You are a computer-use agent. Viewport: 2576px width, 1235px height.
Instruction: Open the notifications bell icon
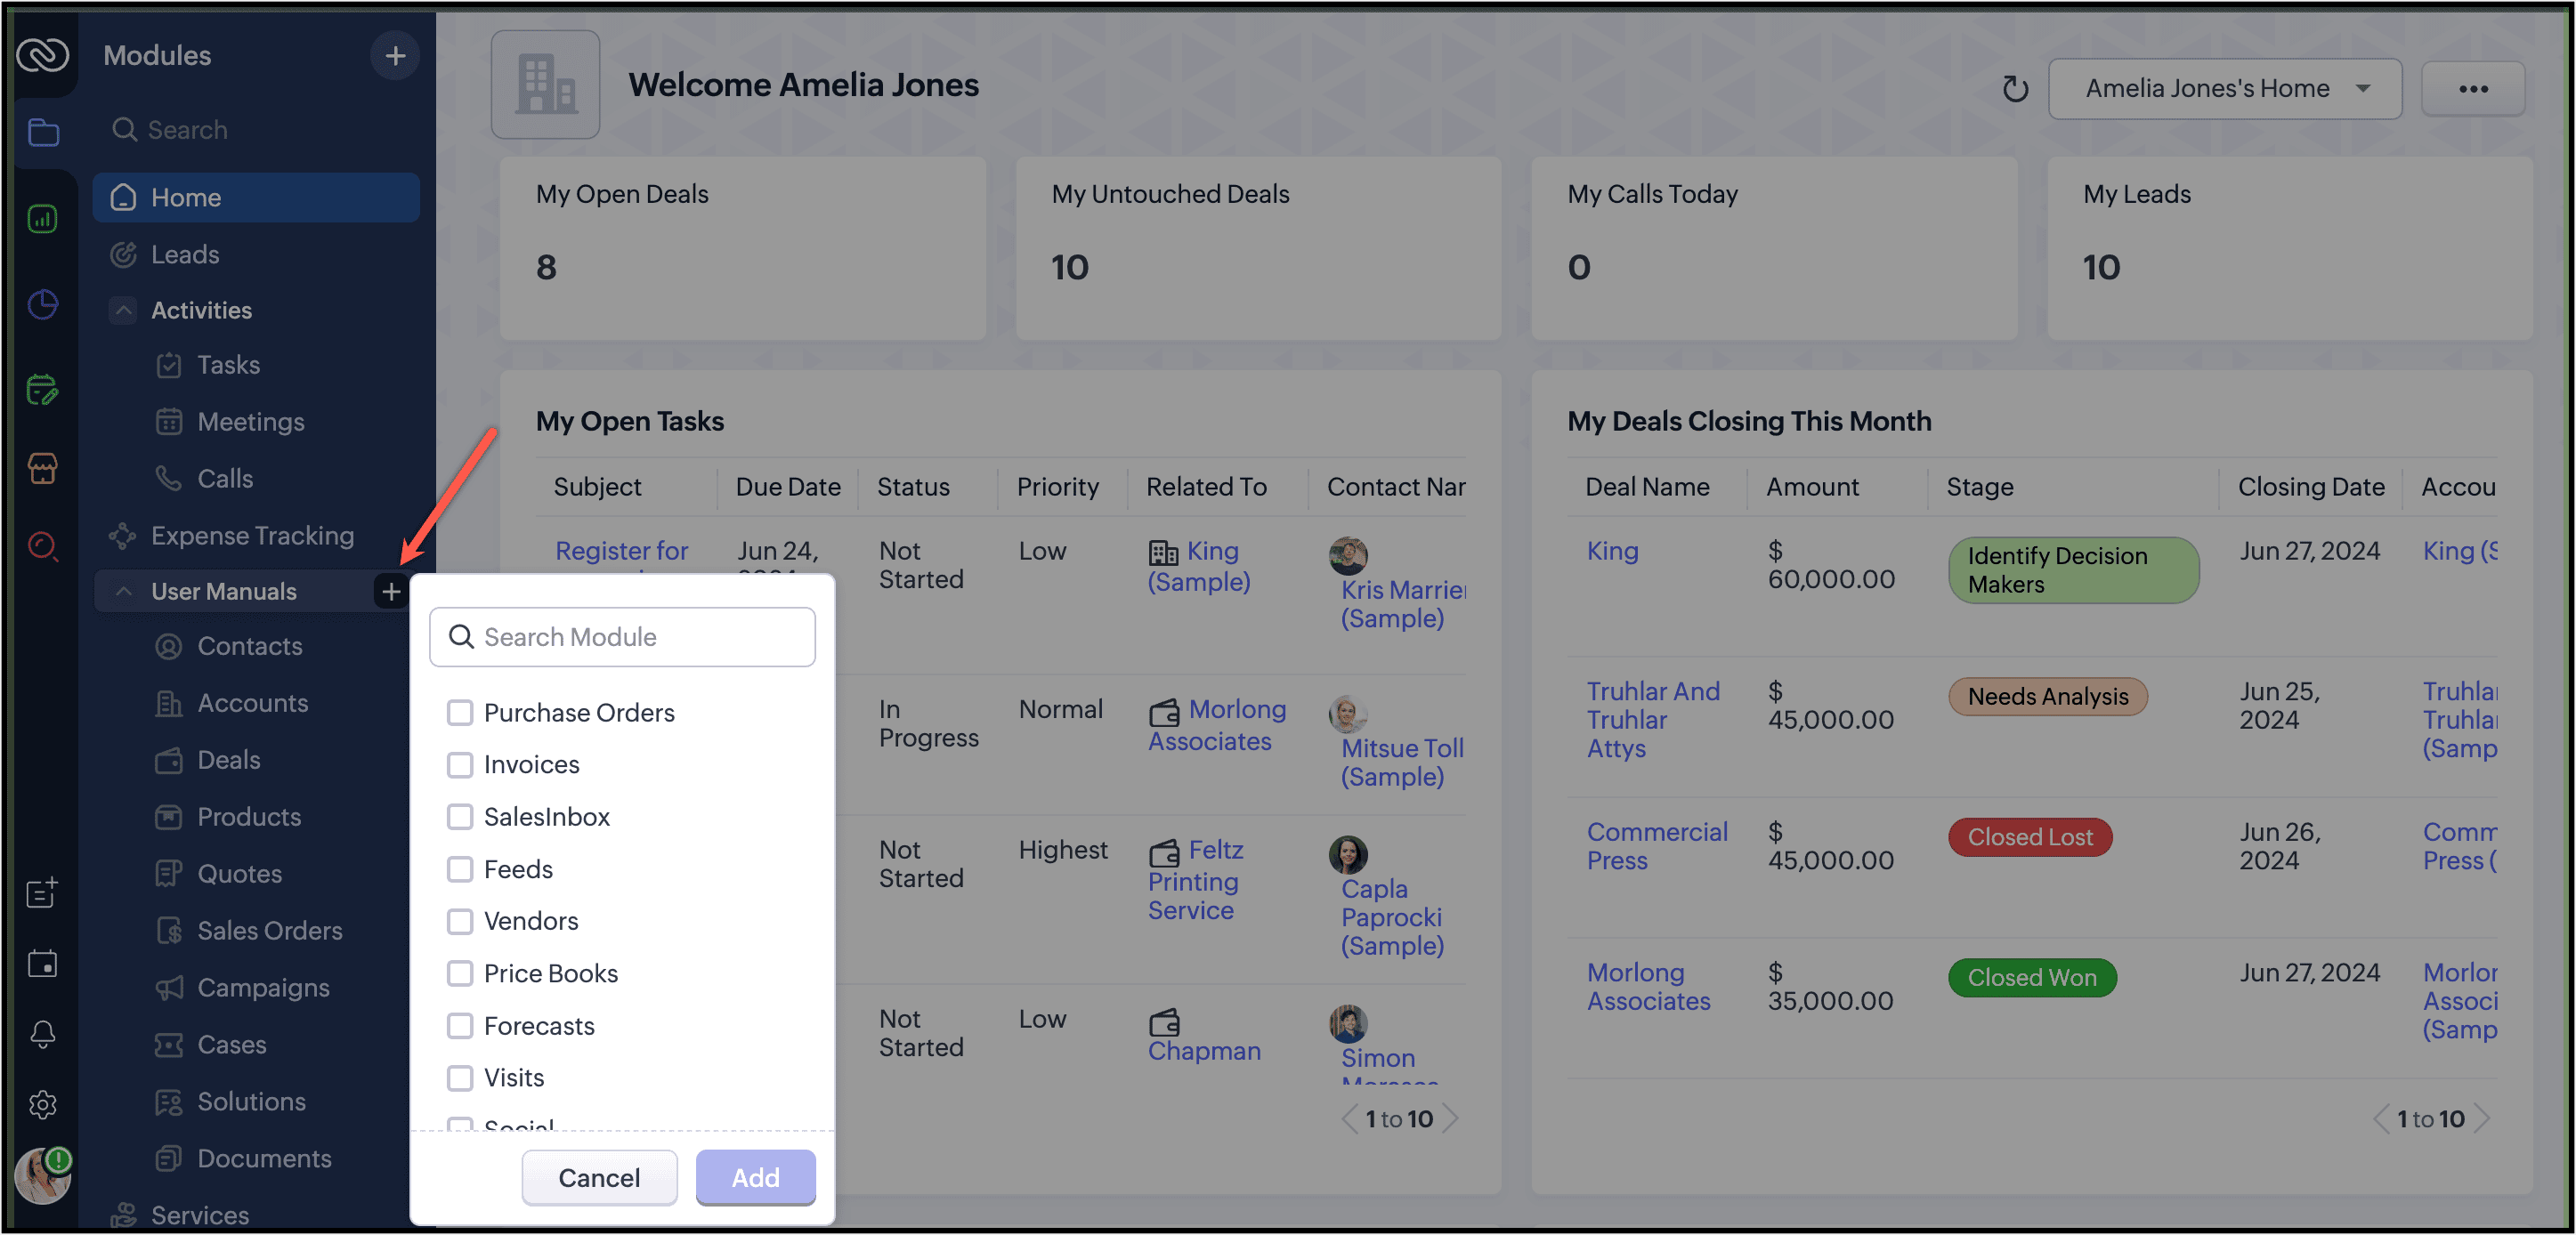(42, 1034)
